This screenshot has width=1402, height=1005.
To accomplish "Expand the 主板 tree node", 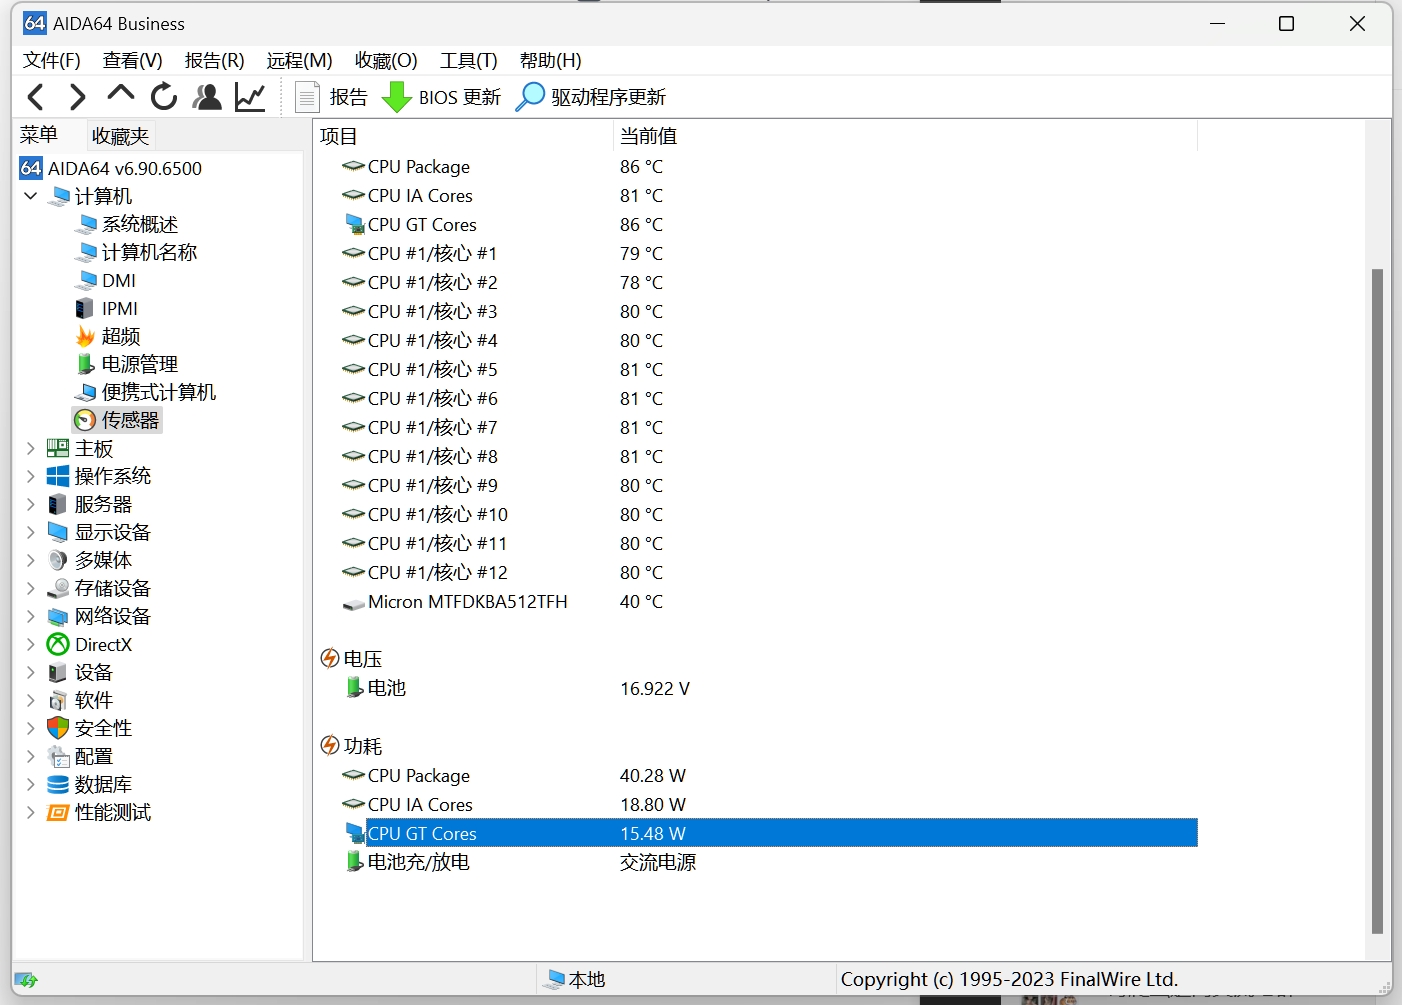I will point(31,449).
